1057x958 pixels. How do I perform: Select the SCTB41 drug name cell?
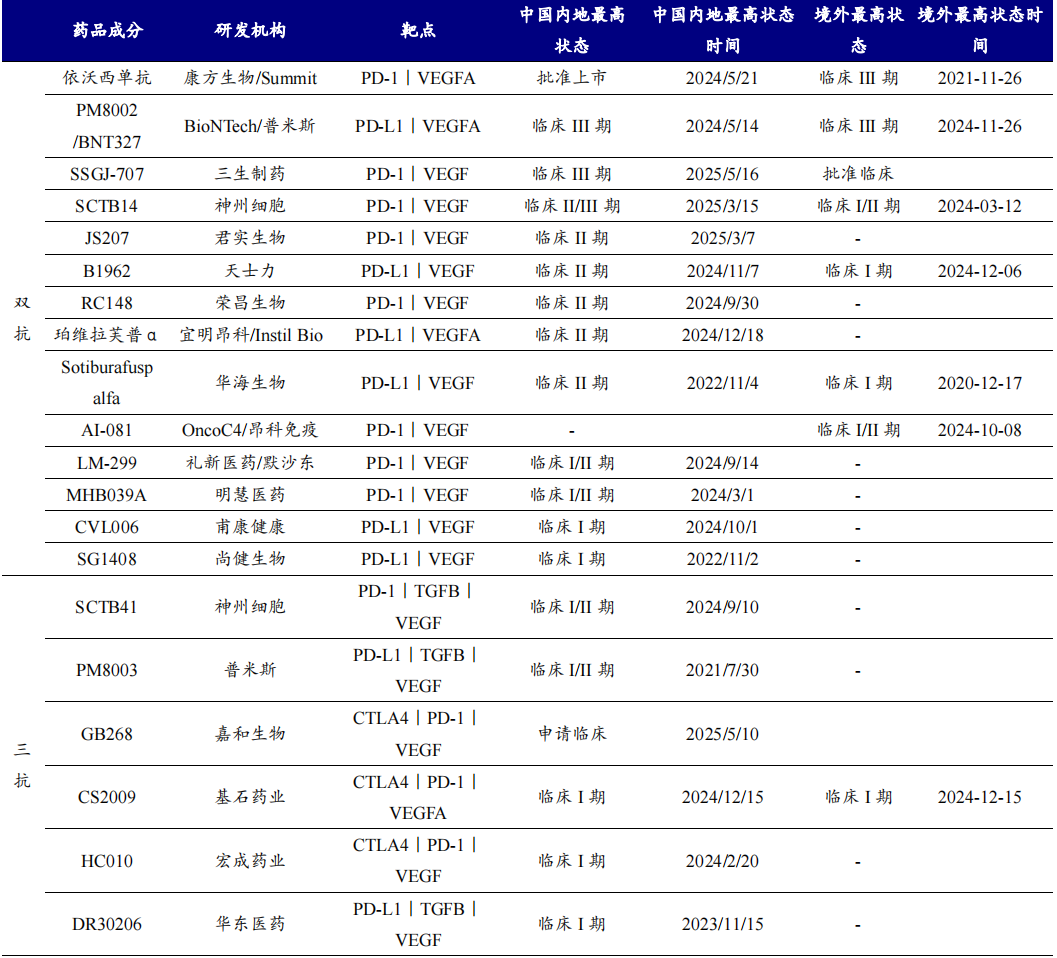click(105, 606)
